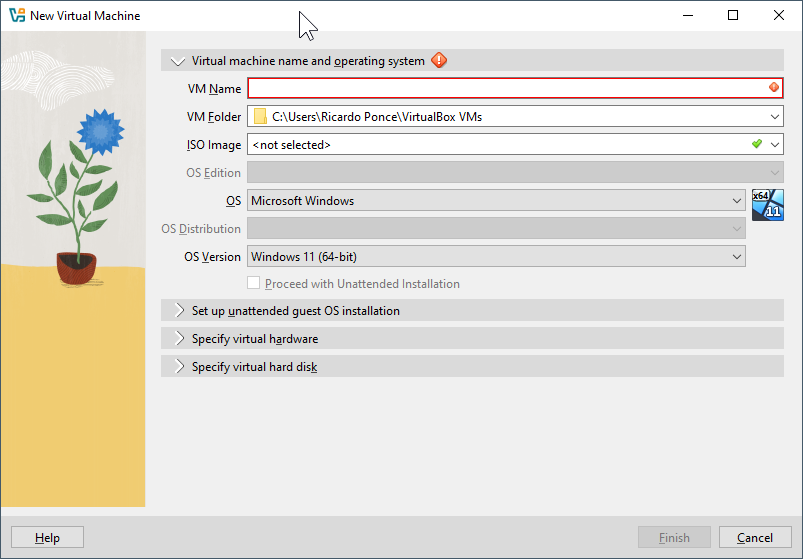Click the error icon inside VM Name field
This screenshot has height=559, width=803.
click(774, 88)
